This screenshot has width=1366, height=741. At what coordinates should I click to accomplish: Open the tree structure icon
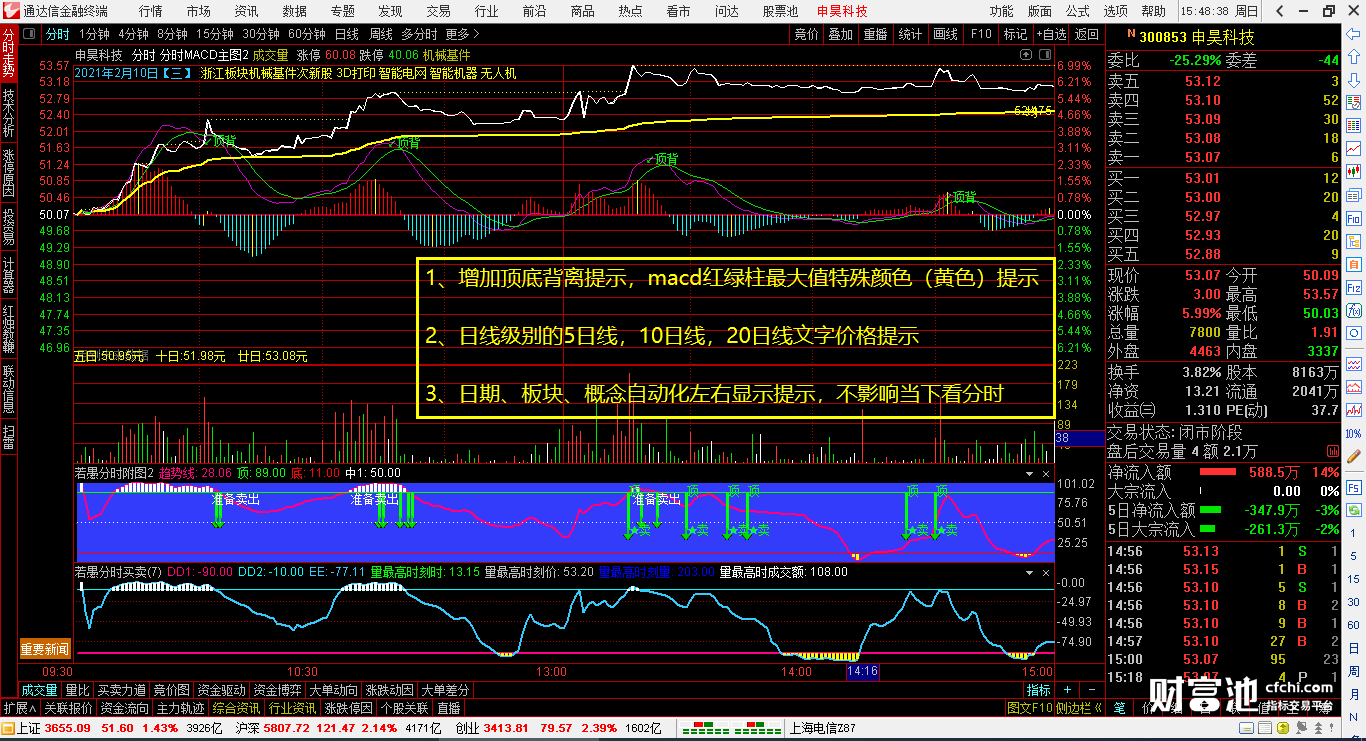click(x=1353, y=241)
